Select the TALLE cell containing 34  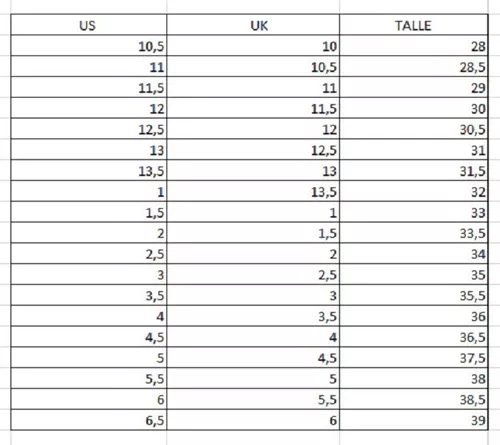414,253
